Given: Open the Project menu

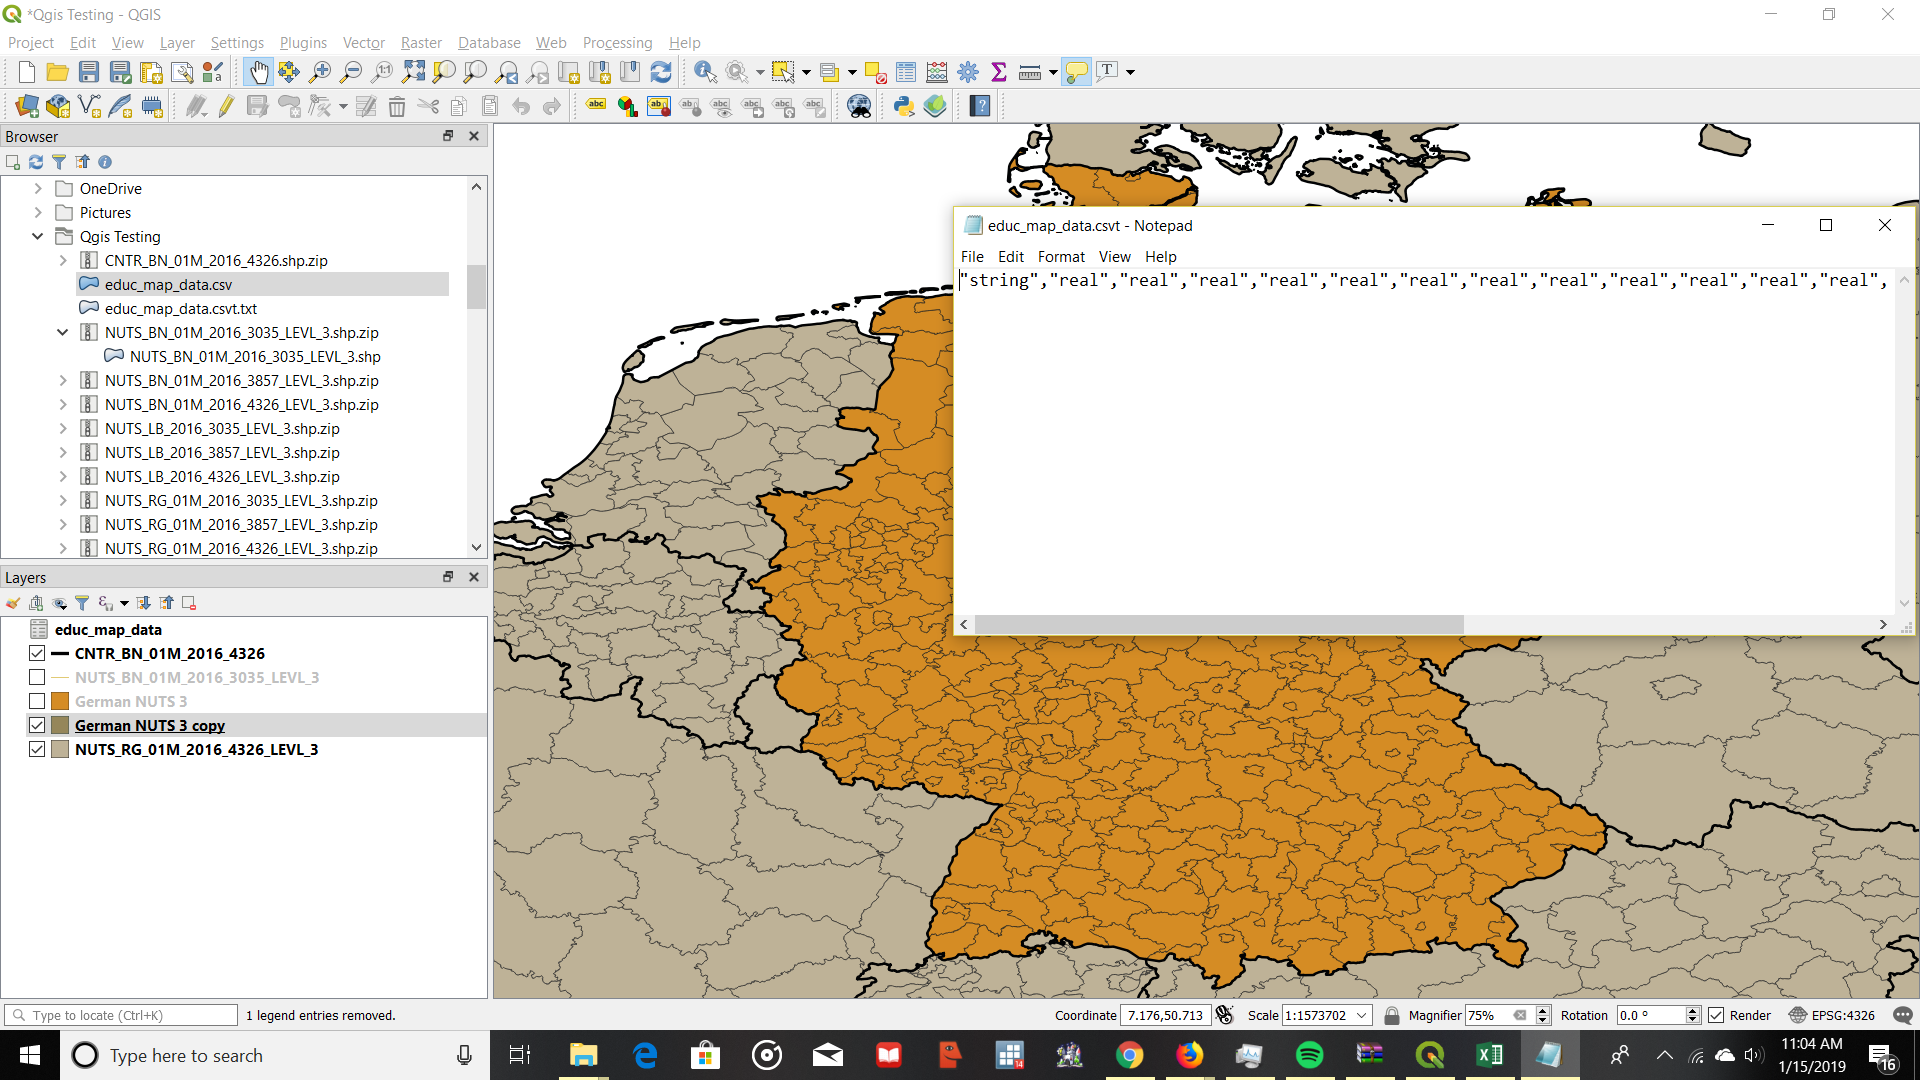Looking at the screenshot, I should (x=31, y=42).
